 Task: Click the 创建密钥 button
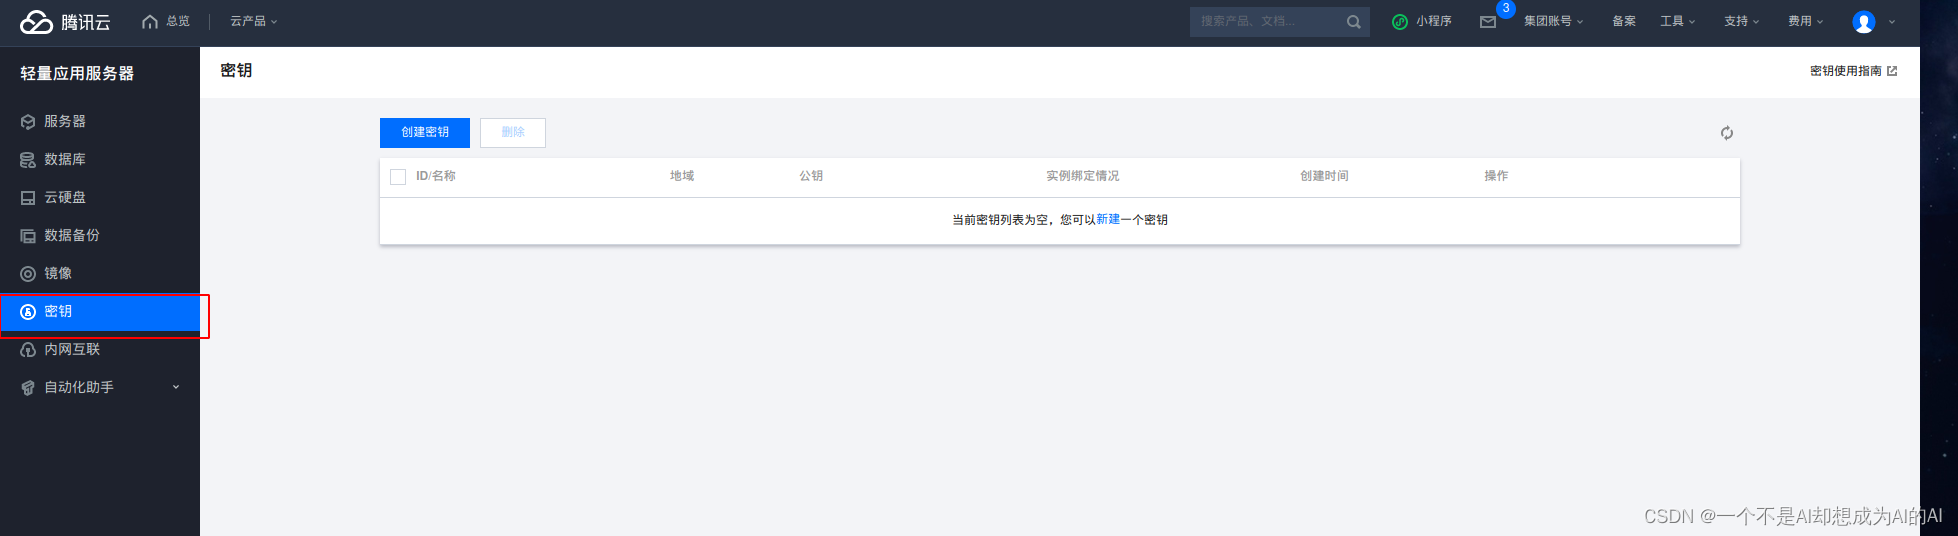pos(425,133)
